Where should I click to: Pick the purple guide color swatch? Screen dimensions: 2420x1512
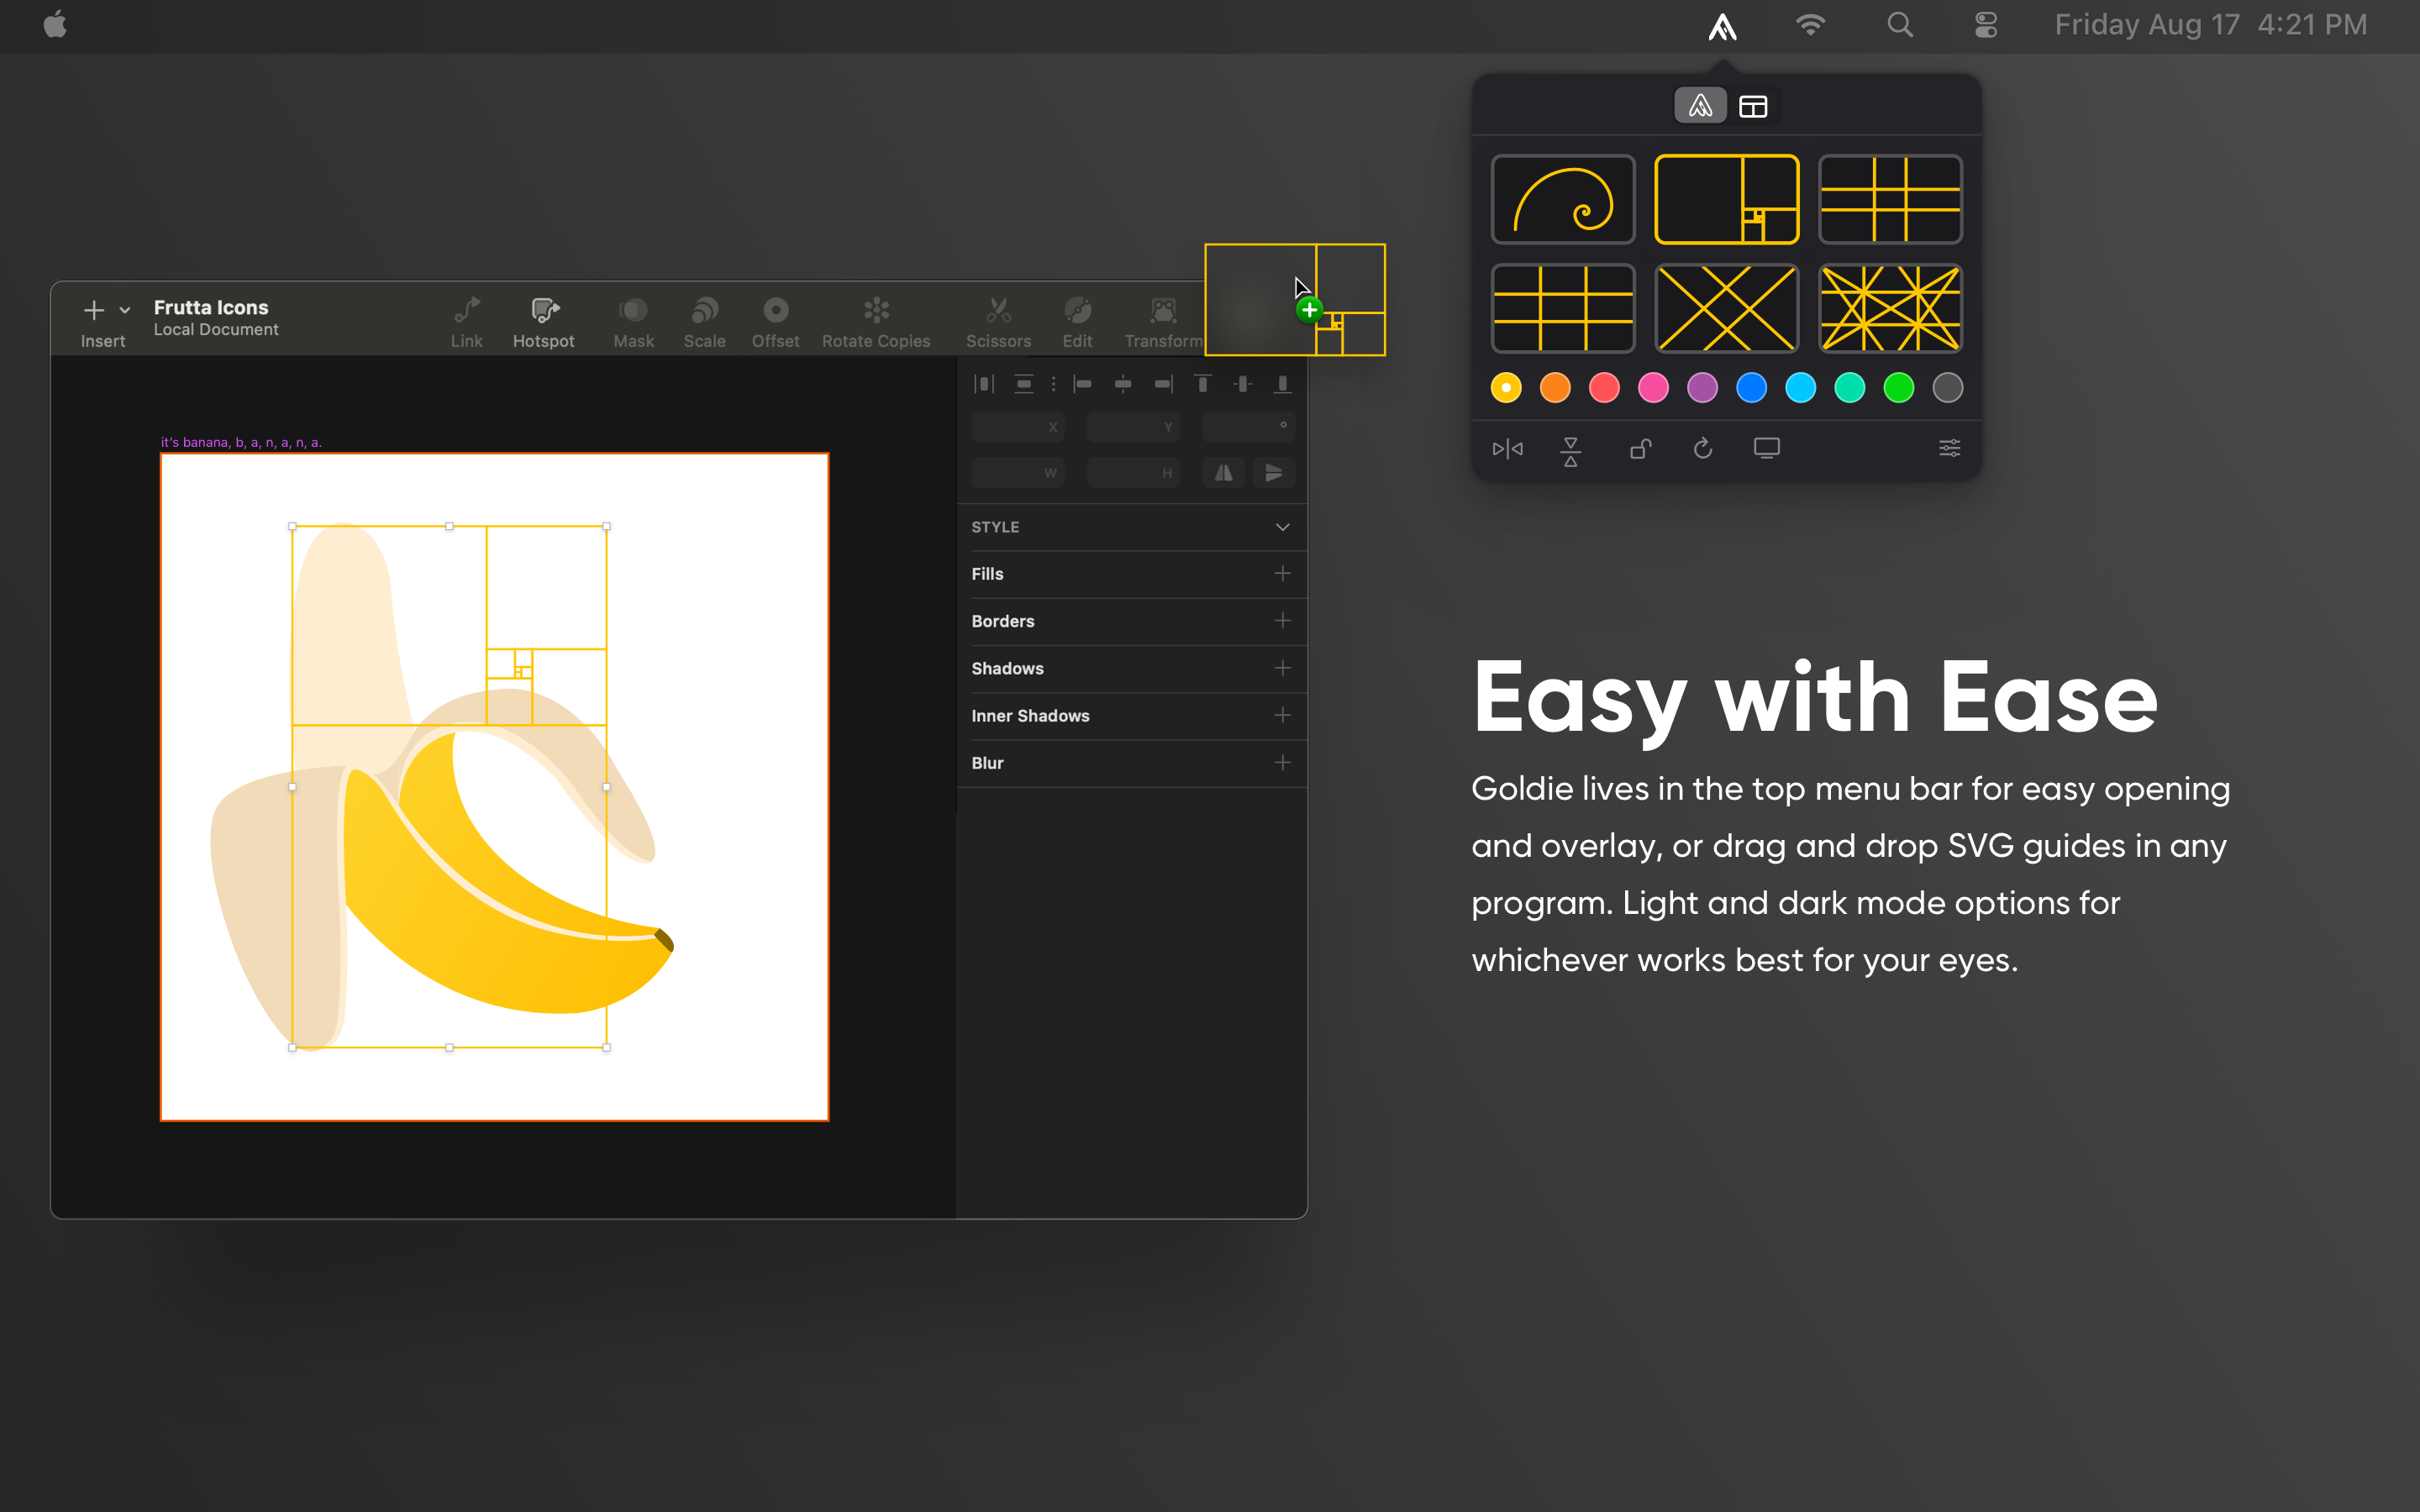tap(1702, 388)
